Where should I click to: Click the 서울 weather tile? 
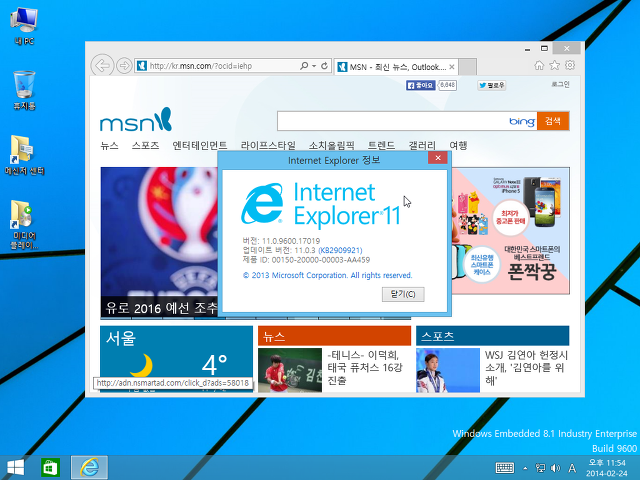pos(176,358)
